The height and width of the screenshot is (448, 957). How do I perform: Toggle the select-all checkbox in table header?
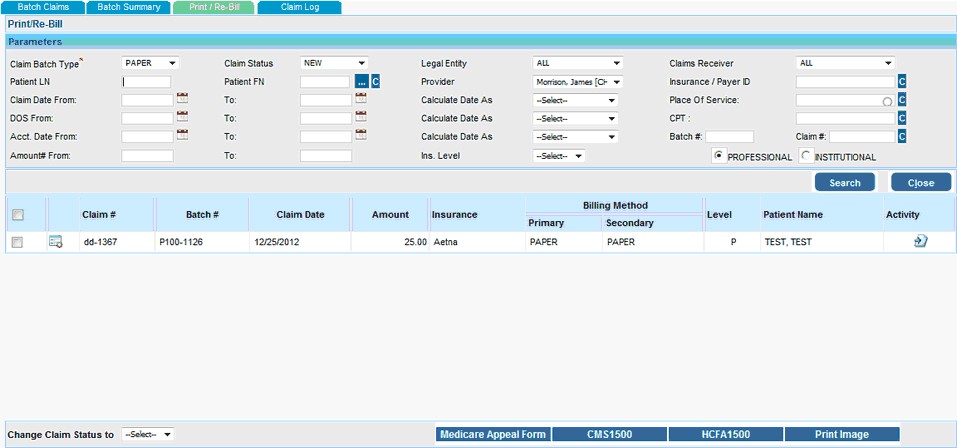tap(17, 215)
